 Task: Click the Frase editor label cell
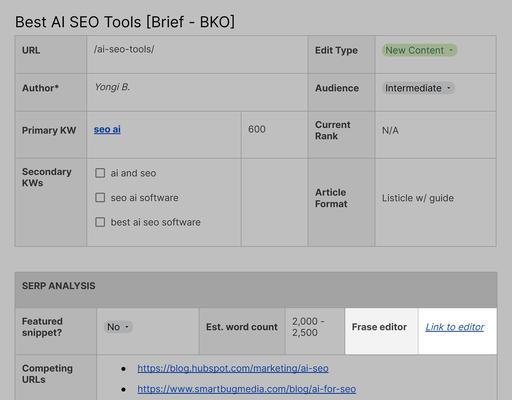pyautogui.click(x=382, y=331)
